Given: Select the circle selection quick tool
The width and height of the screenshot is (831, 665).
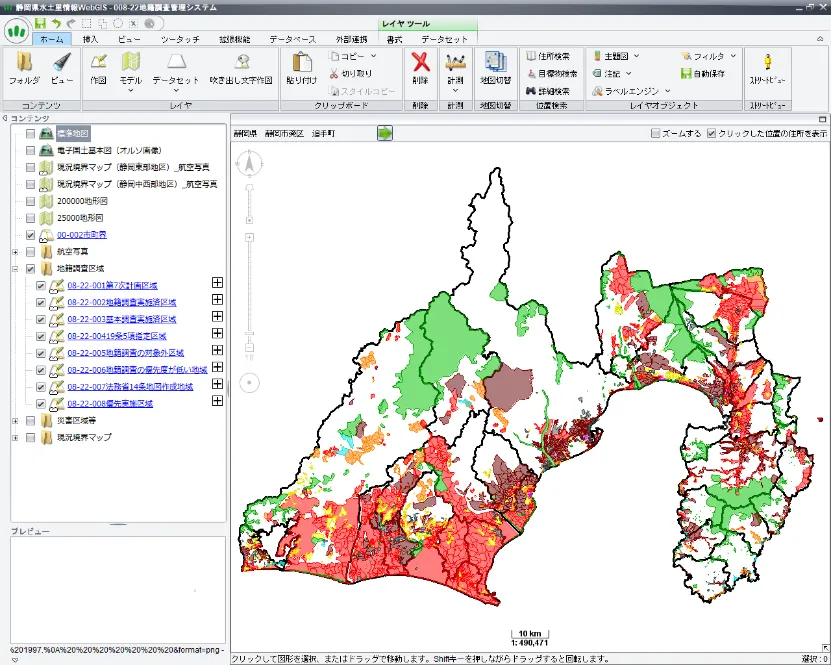Looking at the screenshot, I should tap(118, 23).
